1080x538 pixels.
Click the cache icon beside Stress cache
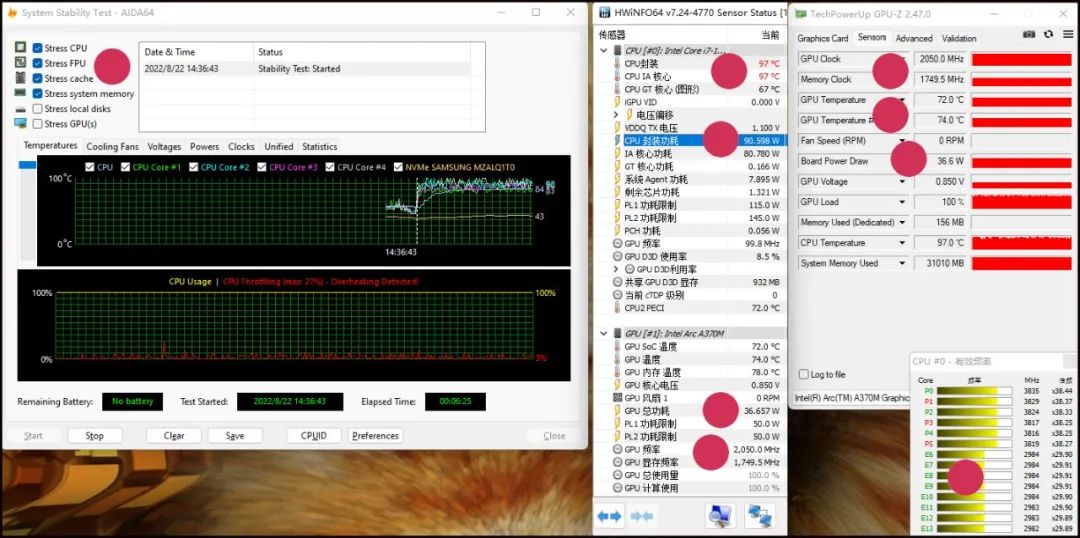21,78
